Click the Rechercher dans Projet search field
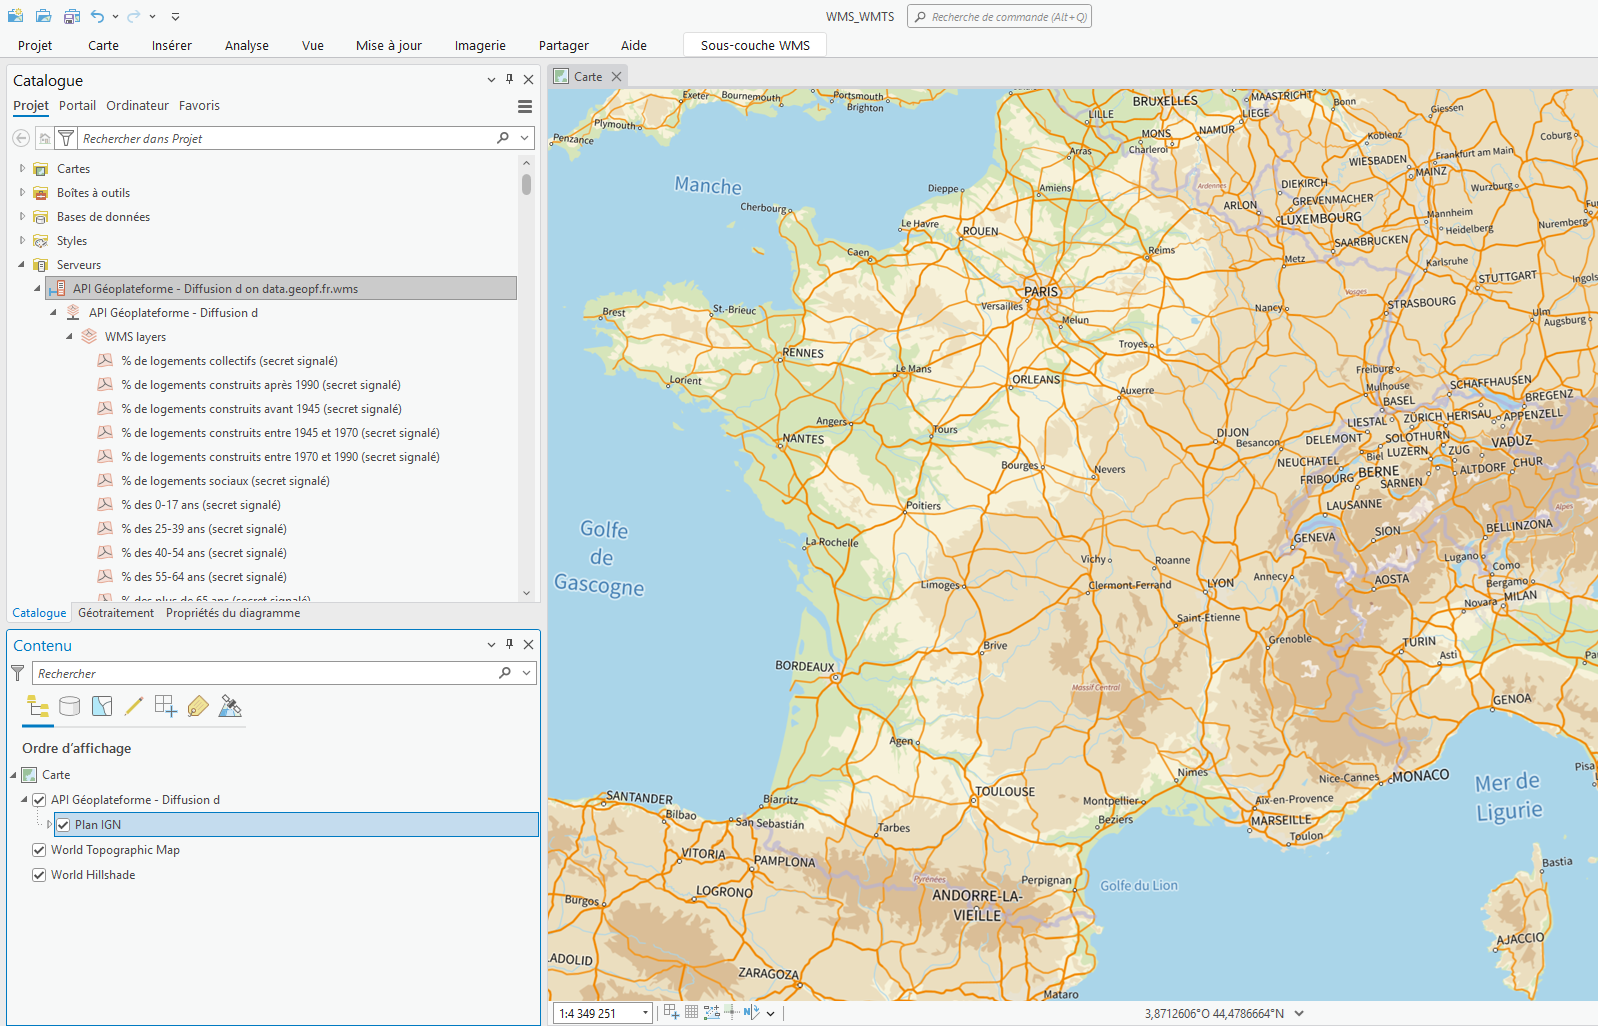 pos(285,138)
